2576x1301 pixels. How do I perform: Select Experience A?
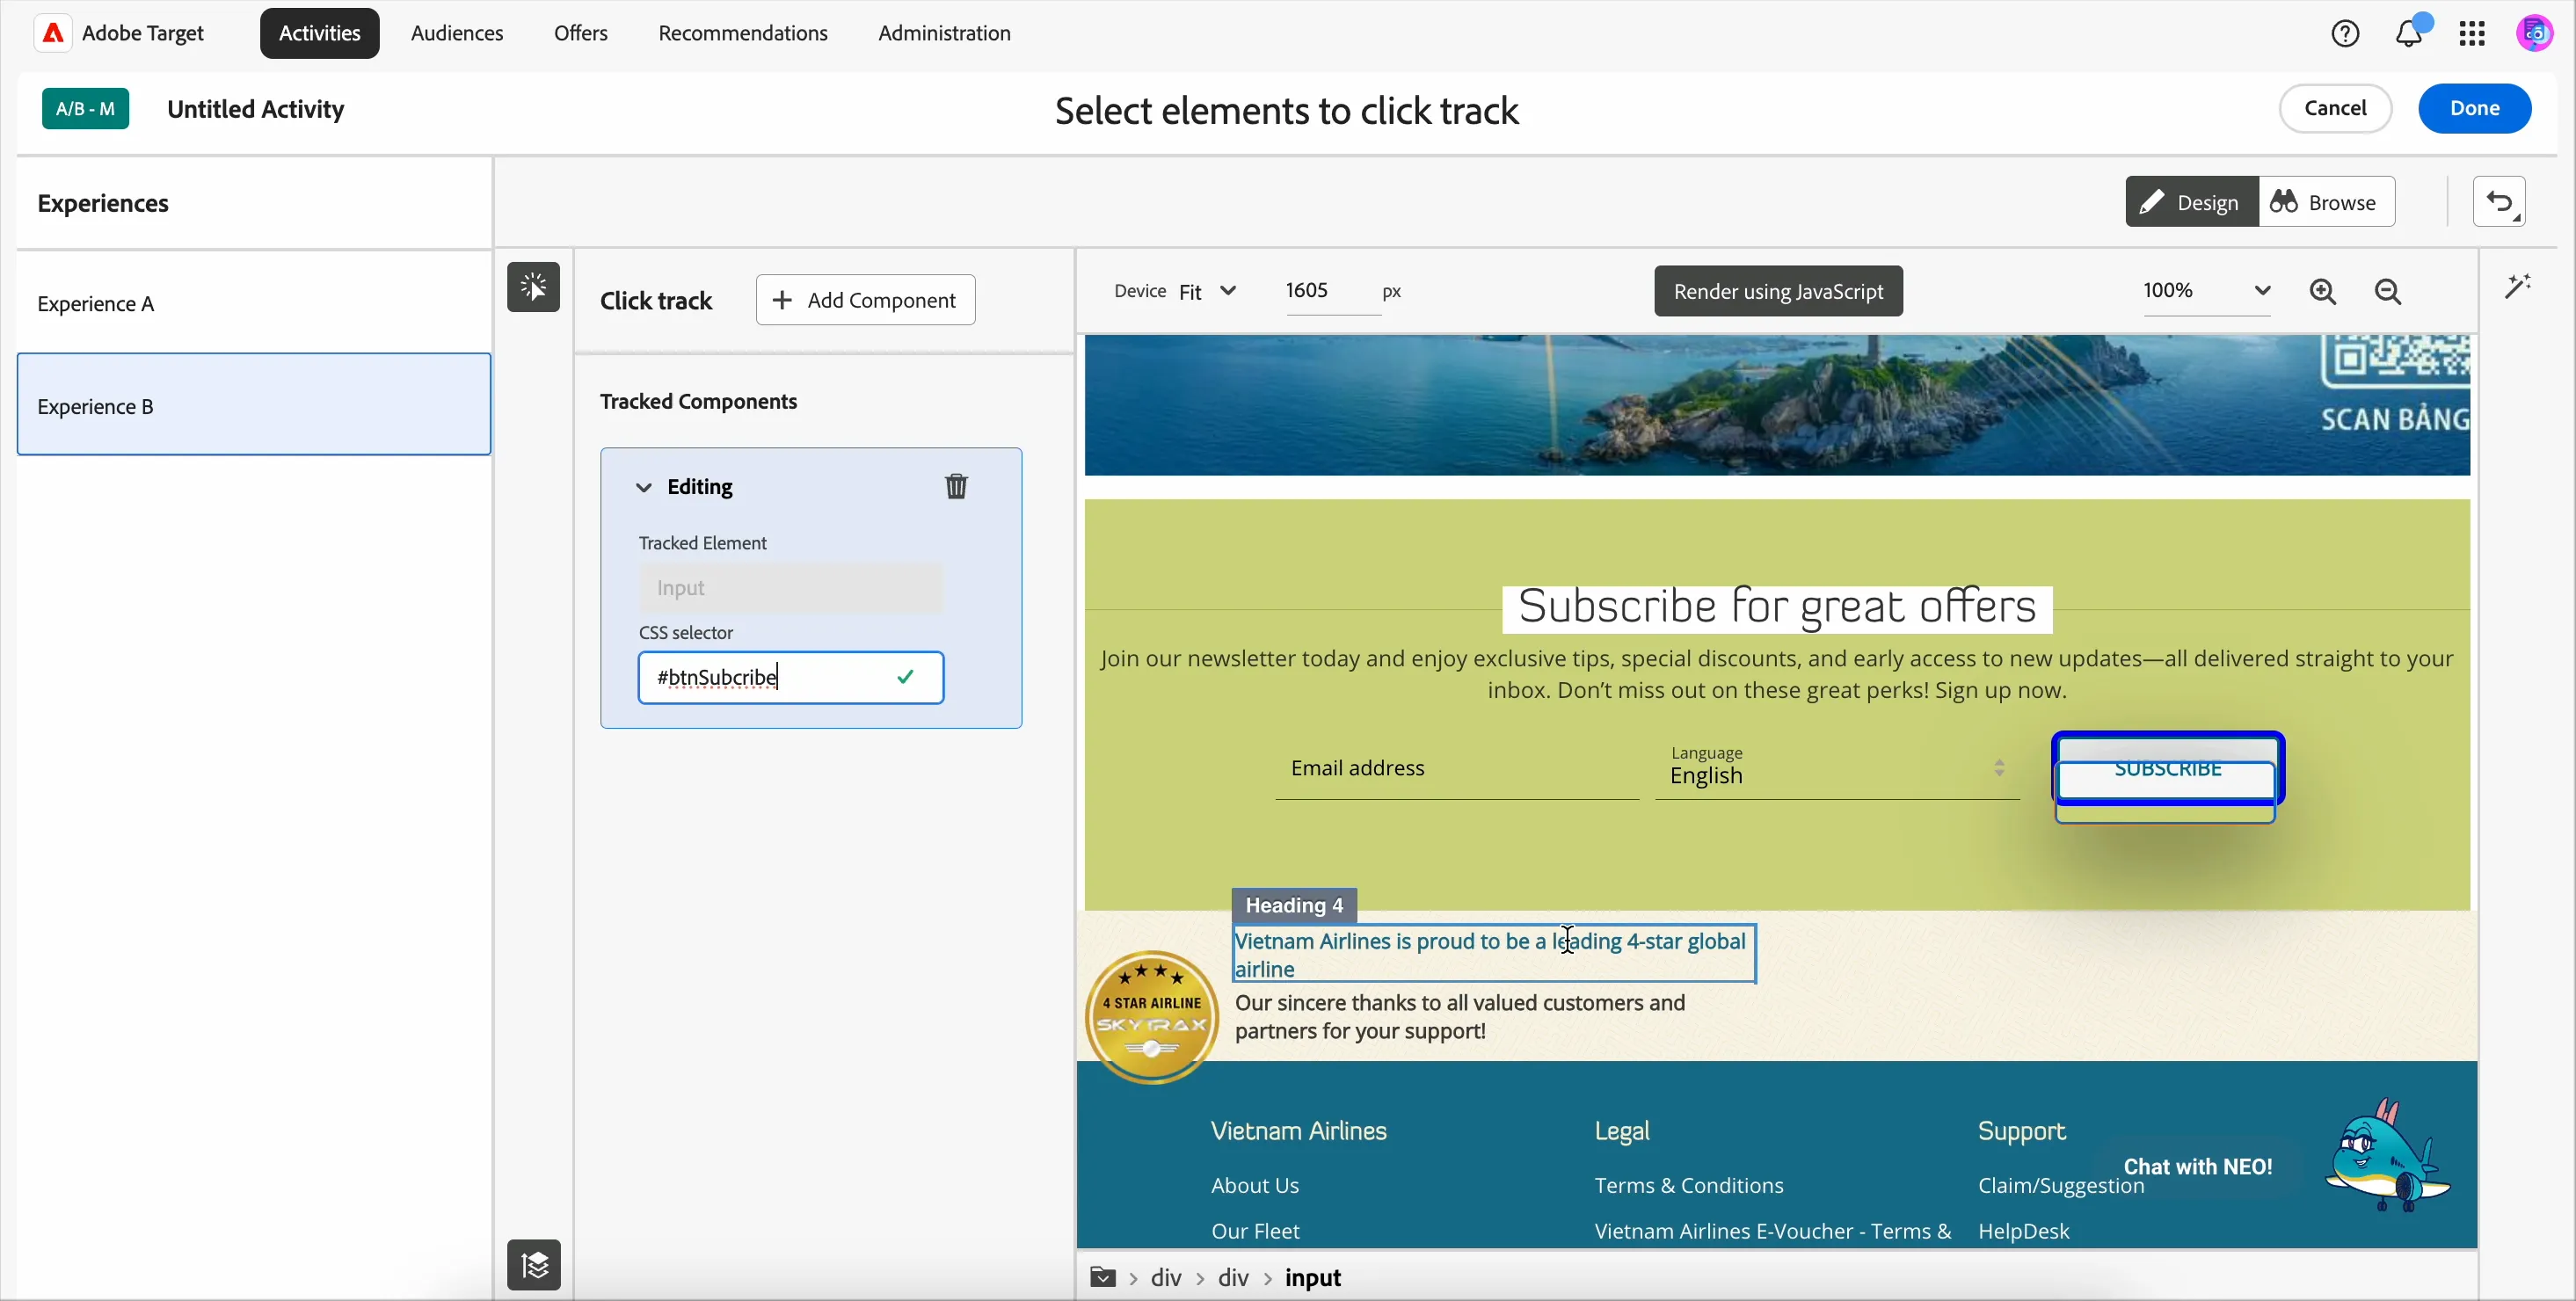coord(254,304)
